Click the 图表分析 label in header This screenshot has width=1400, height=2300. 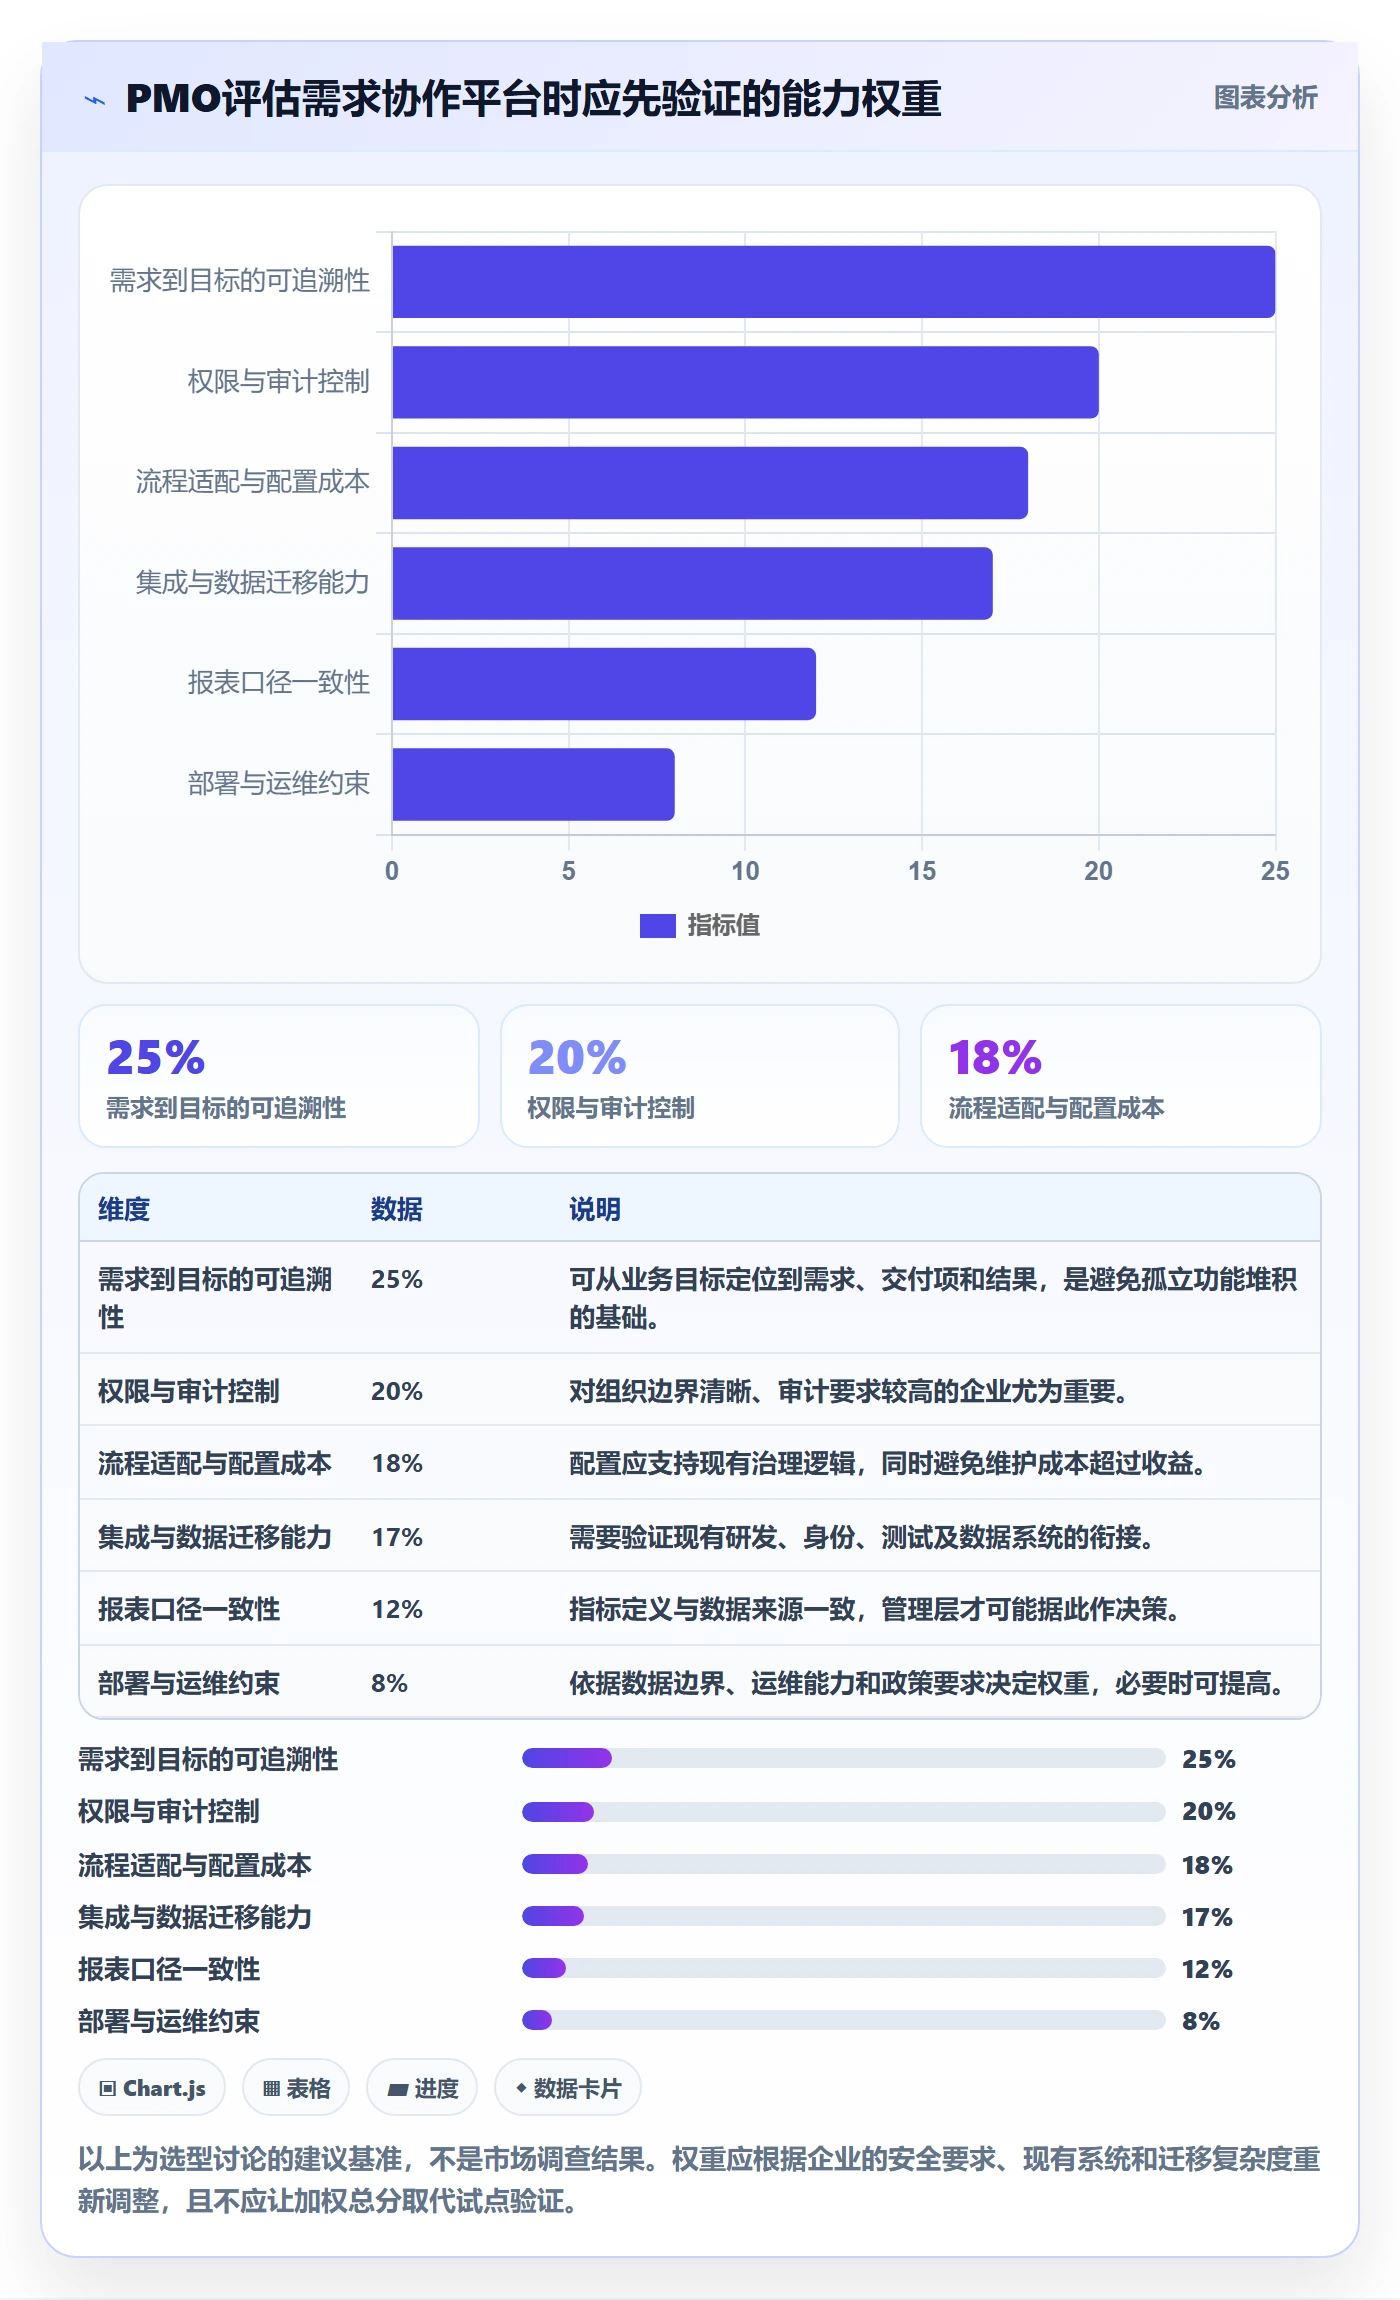tap(1265, 98)
